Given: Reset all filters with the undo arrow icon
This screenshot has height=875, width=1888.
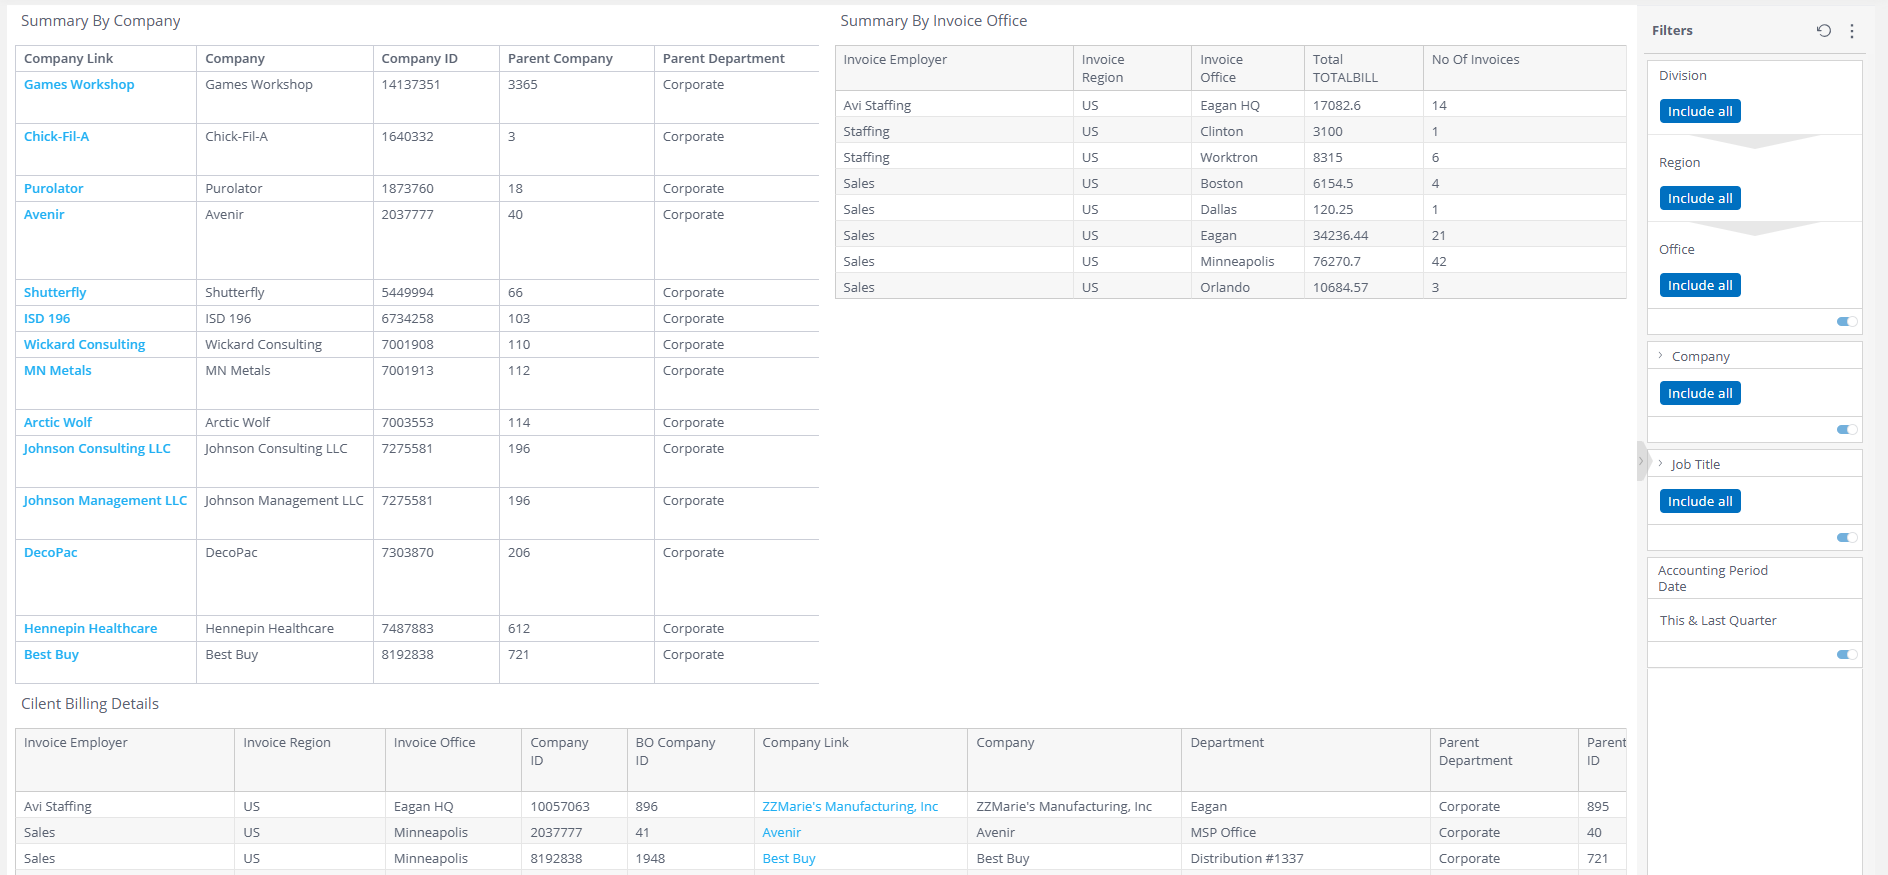Looking at the screenshot, I should coord(1824,31).
